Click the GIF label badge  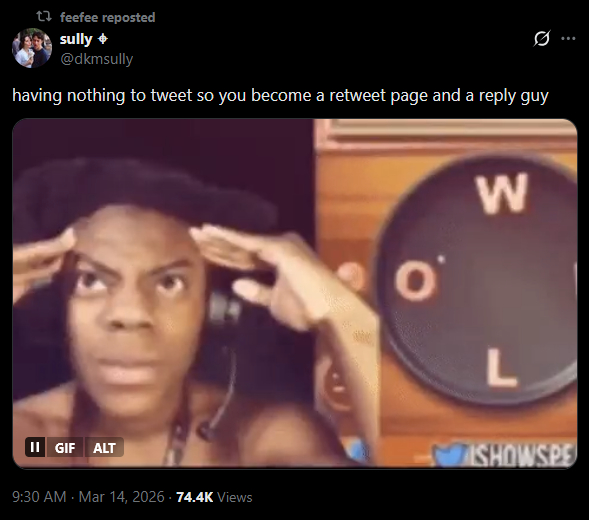click(x=65, y=447)
